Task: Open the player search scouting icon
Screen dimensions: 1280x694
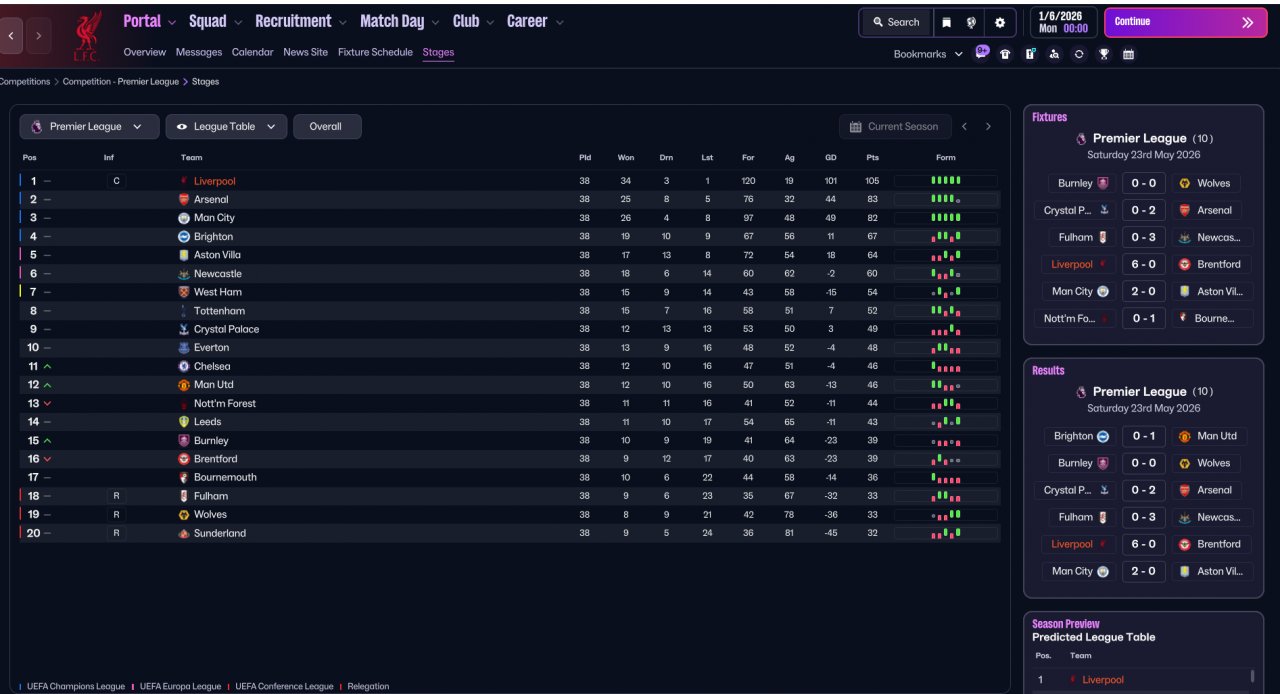Action: [x=1054, y=54]
